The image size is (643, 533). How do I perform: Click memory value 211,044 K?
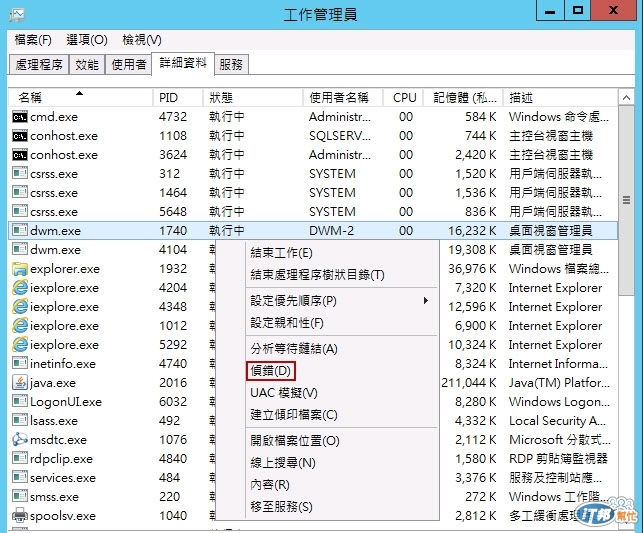(x=469, y=383)
